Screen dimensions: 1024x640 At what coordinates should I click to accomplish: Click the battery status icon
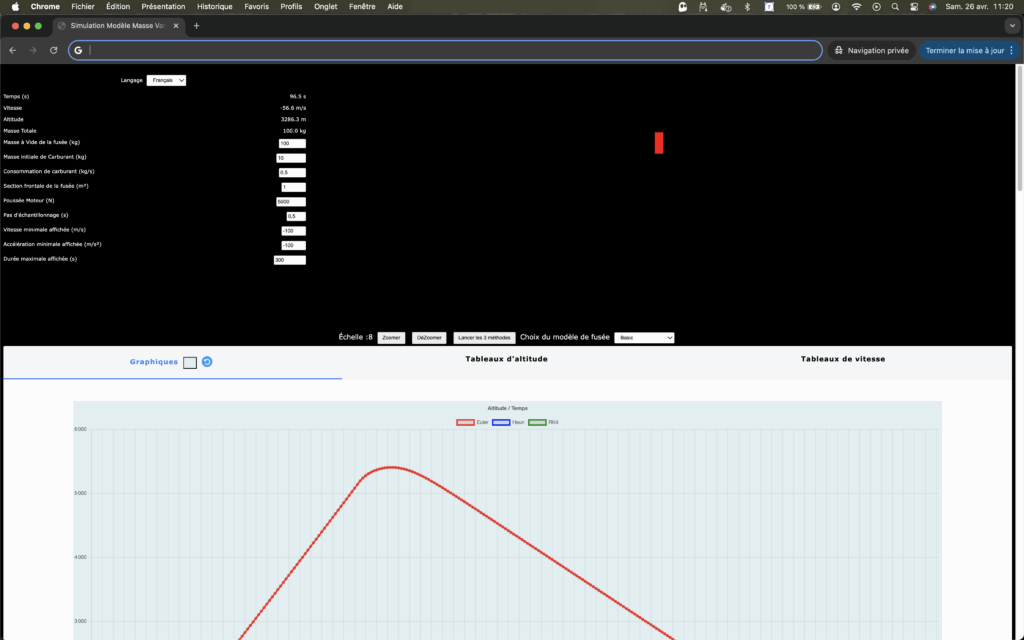pyautogui.click(x=814, y=7)
